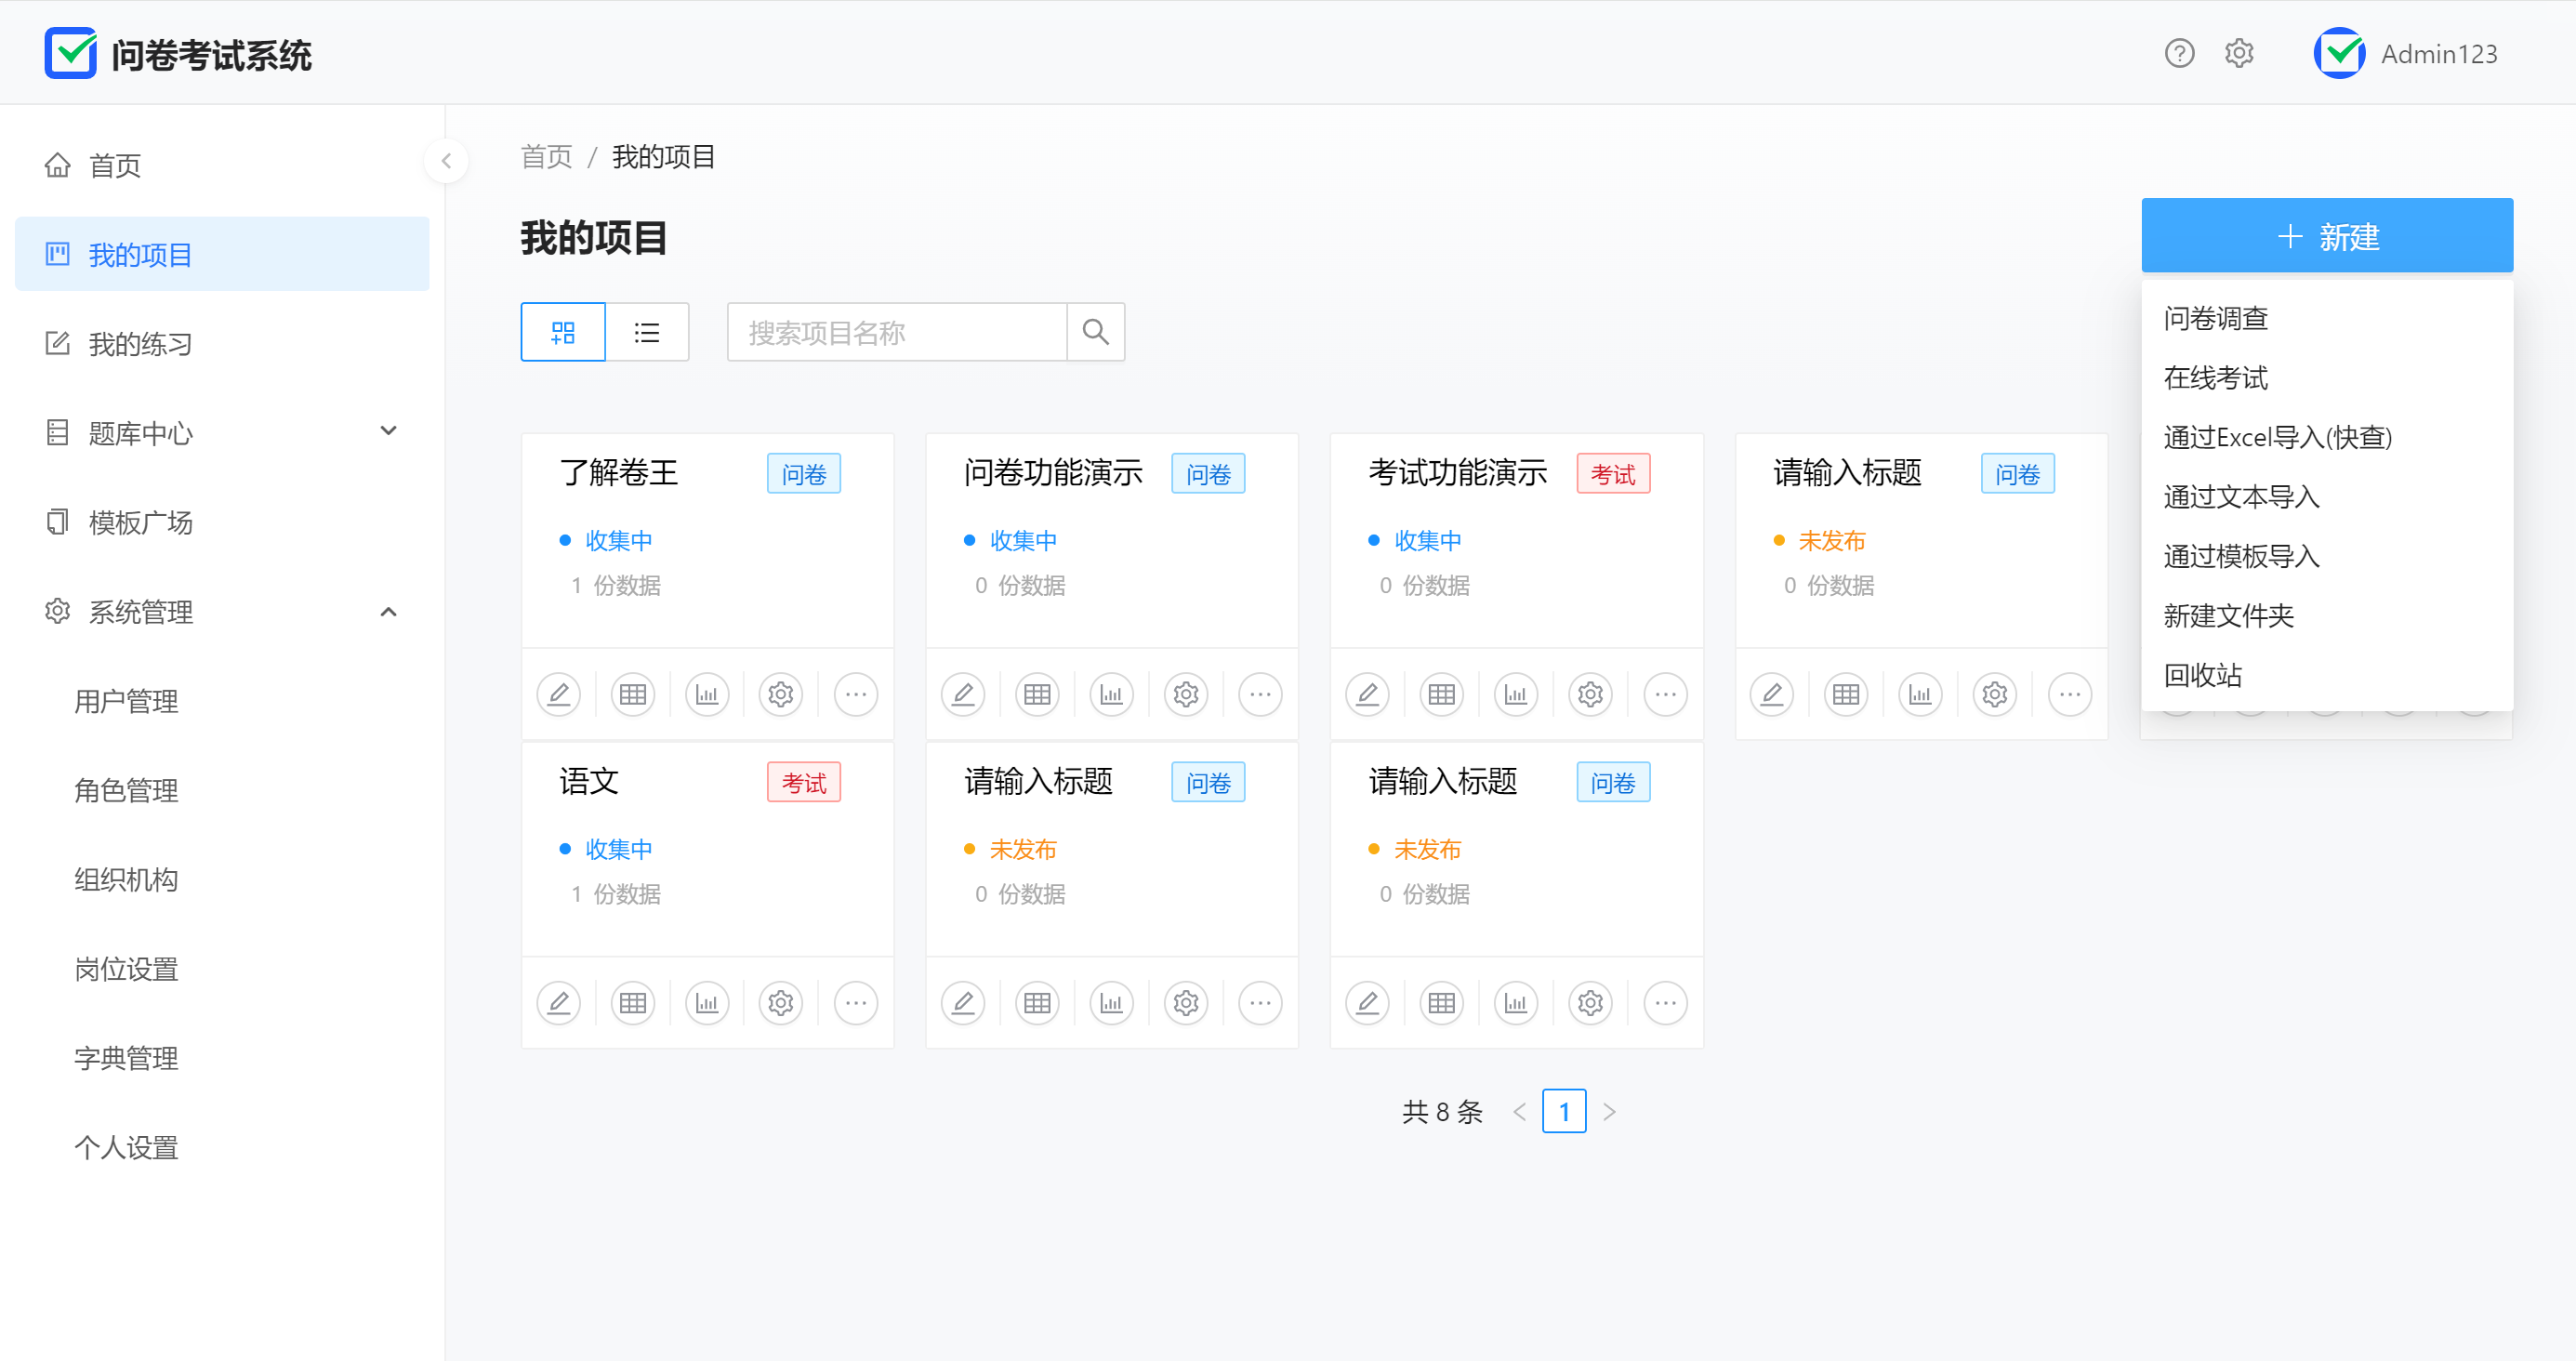Collapse the sidebar with arrow button

click(446, 161)
